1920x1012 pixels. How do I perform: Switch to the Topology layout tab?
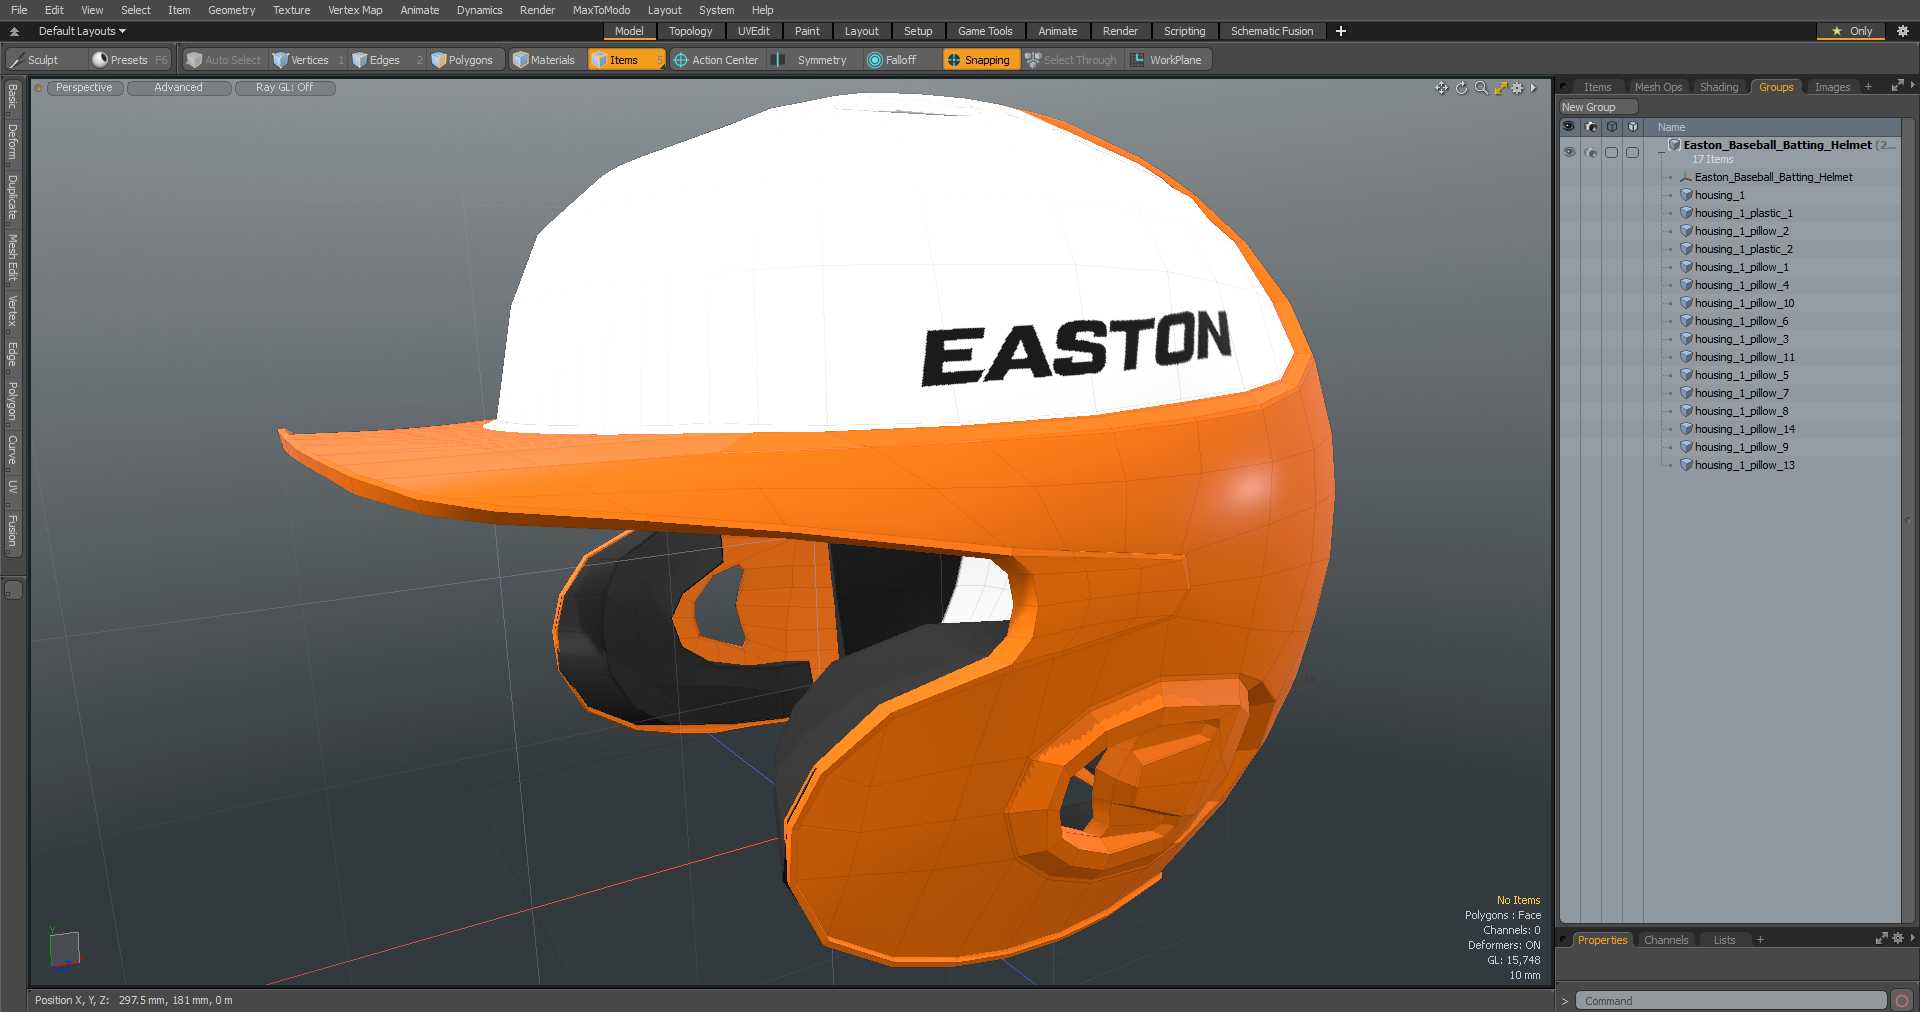coord(690,31)
